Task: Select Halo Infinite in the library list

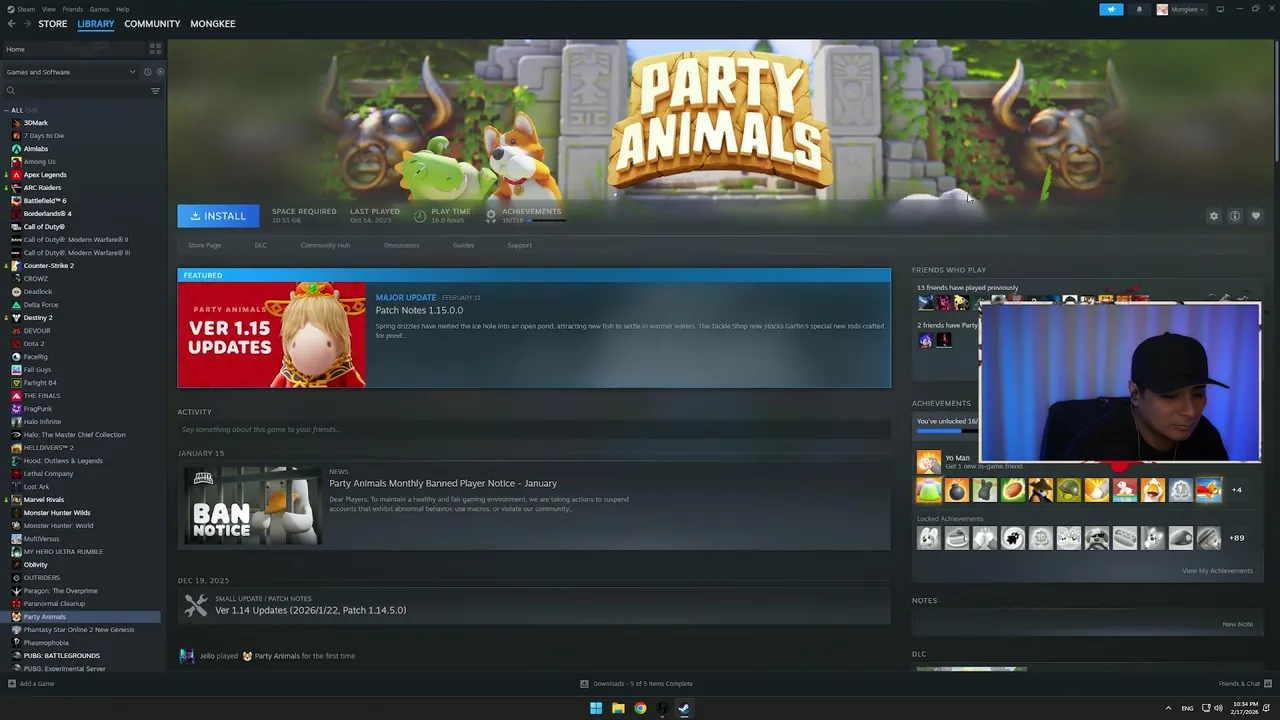Action: click(x=41, y=422)
